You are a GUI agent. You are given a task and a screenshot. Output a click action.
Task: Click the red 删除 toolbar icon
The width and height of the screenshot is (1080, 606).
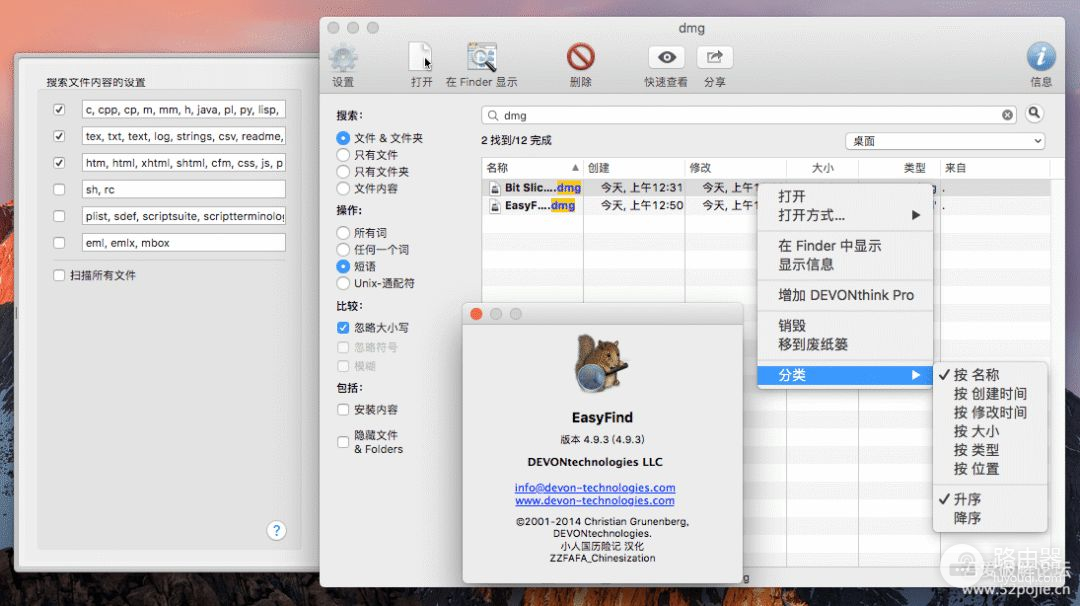[580, 57]
